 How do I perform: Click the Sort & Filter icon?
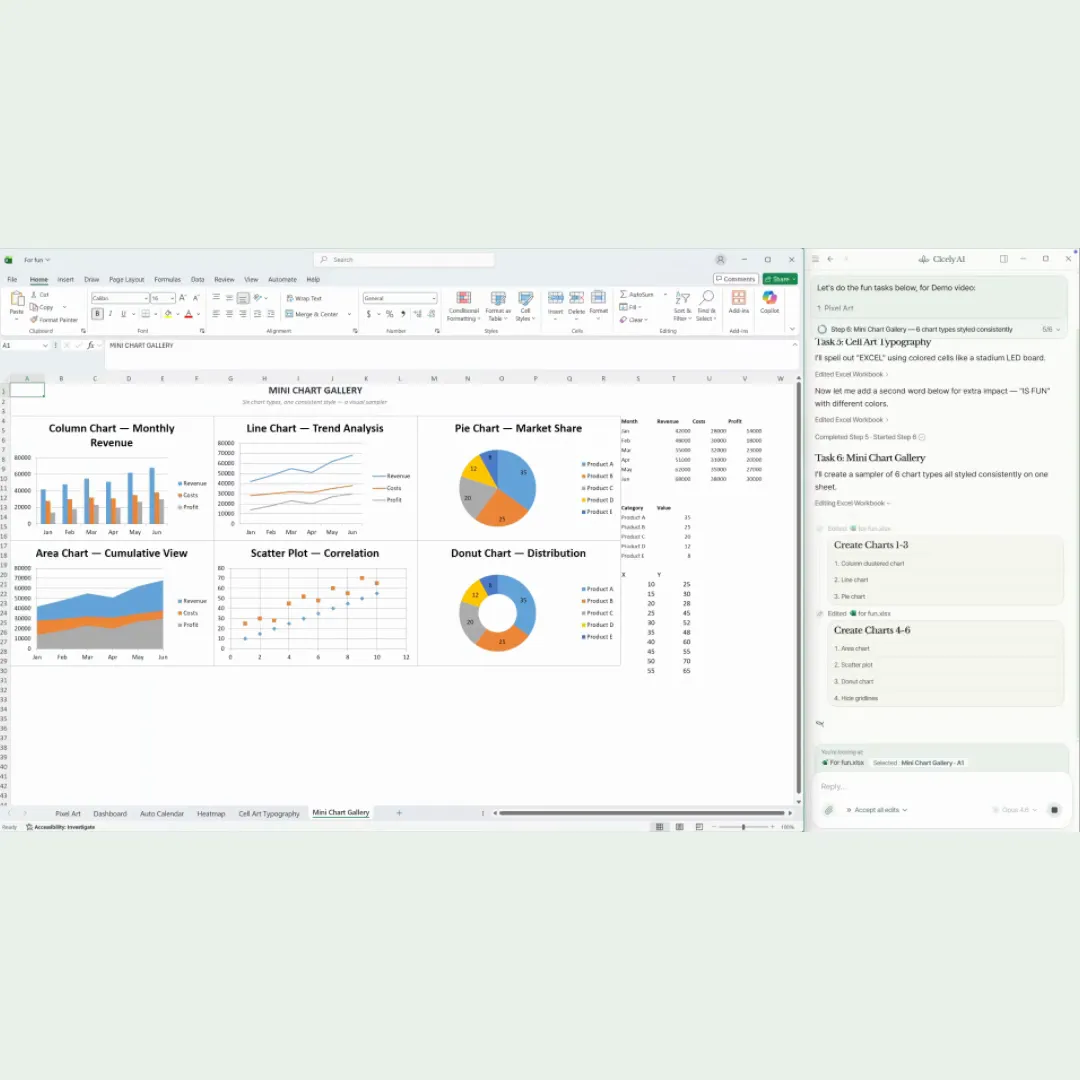point(682,299)
